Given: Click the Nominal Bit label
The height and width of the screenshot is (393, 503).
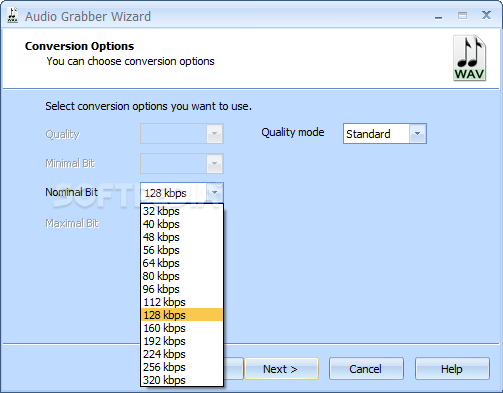Looking at the screenshot, I should click(71, 192).
